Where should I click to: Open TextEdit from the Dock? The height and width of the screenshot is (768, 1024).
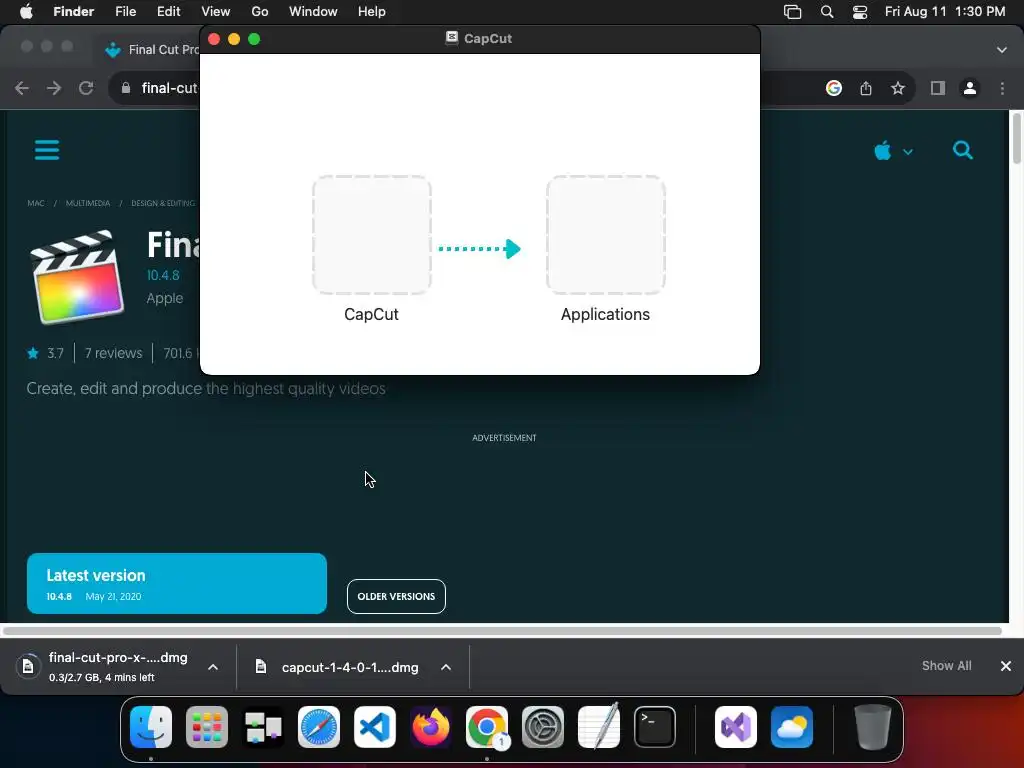(599, 727)
